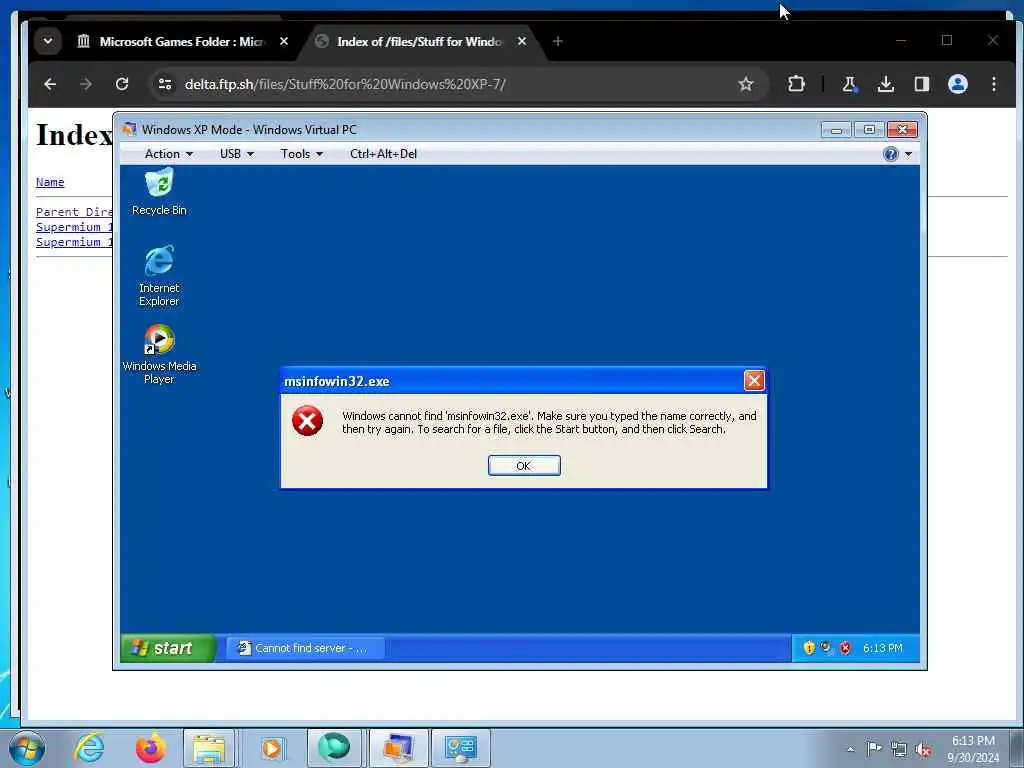Select the Internet Explorer desktop icon in XP
1024x768 pixels.
tap(159, 276)
